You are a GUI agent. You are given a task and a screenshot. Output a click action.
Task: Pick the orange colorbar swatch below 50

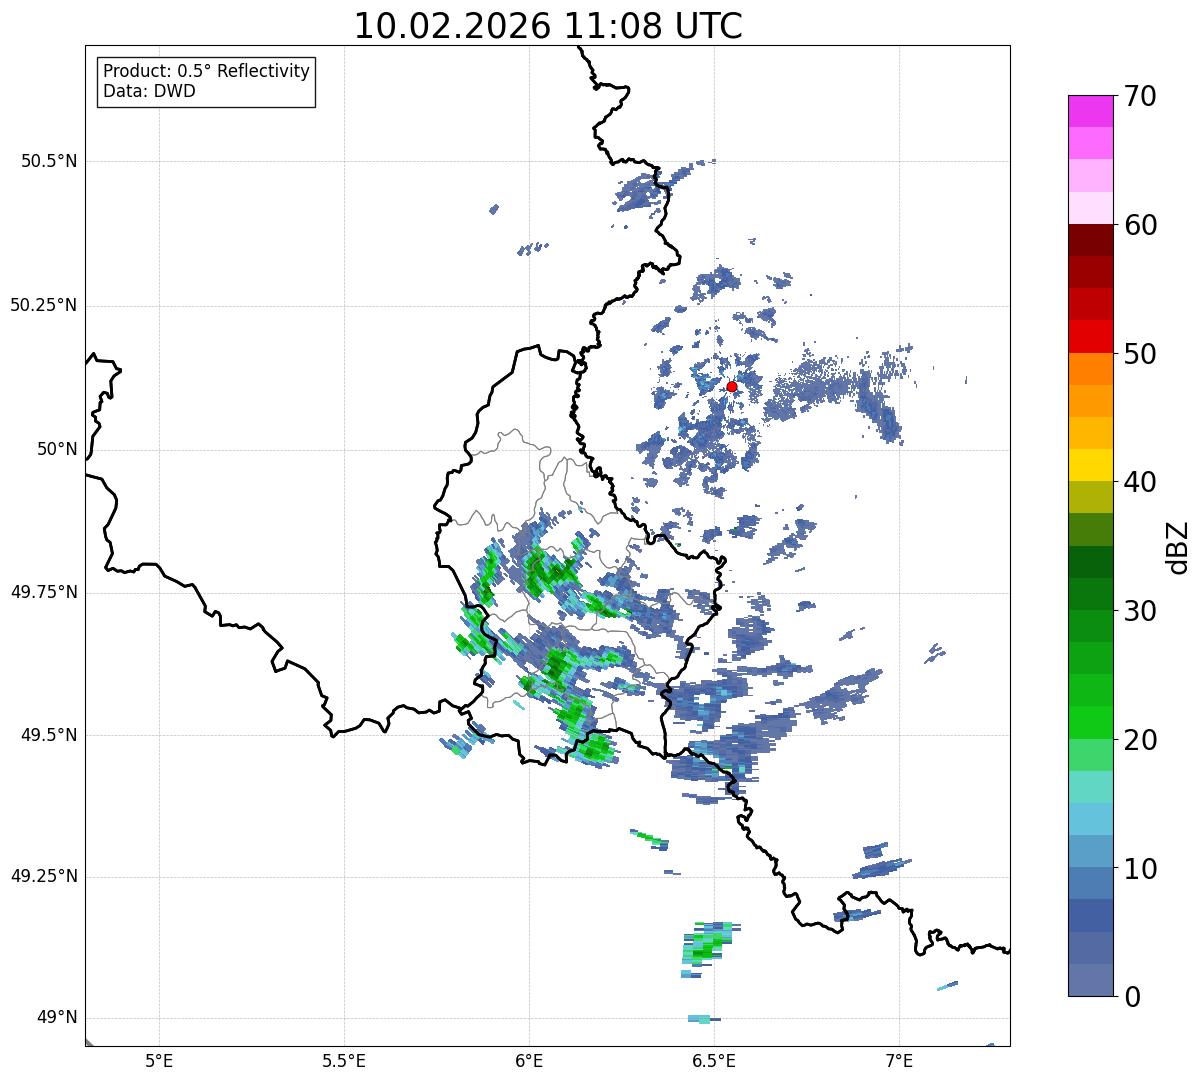[x=1091, y=368]
